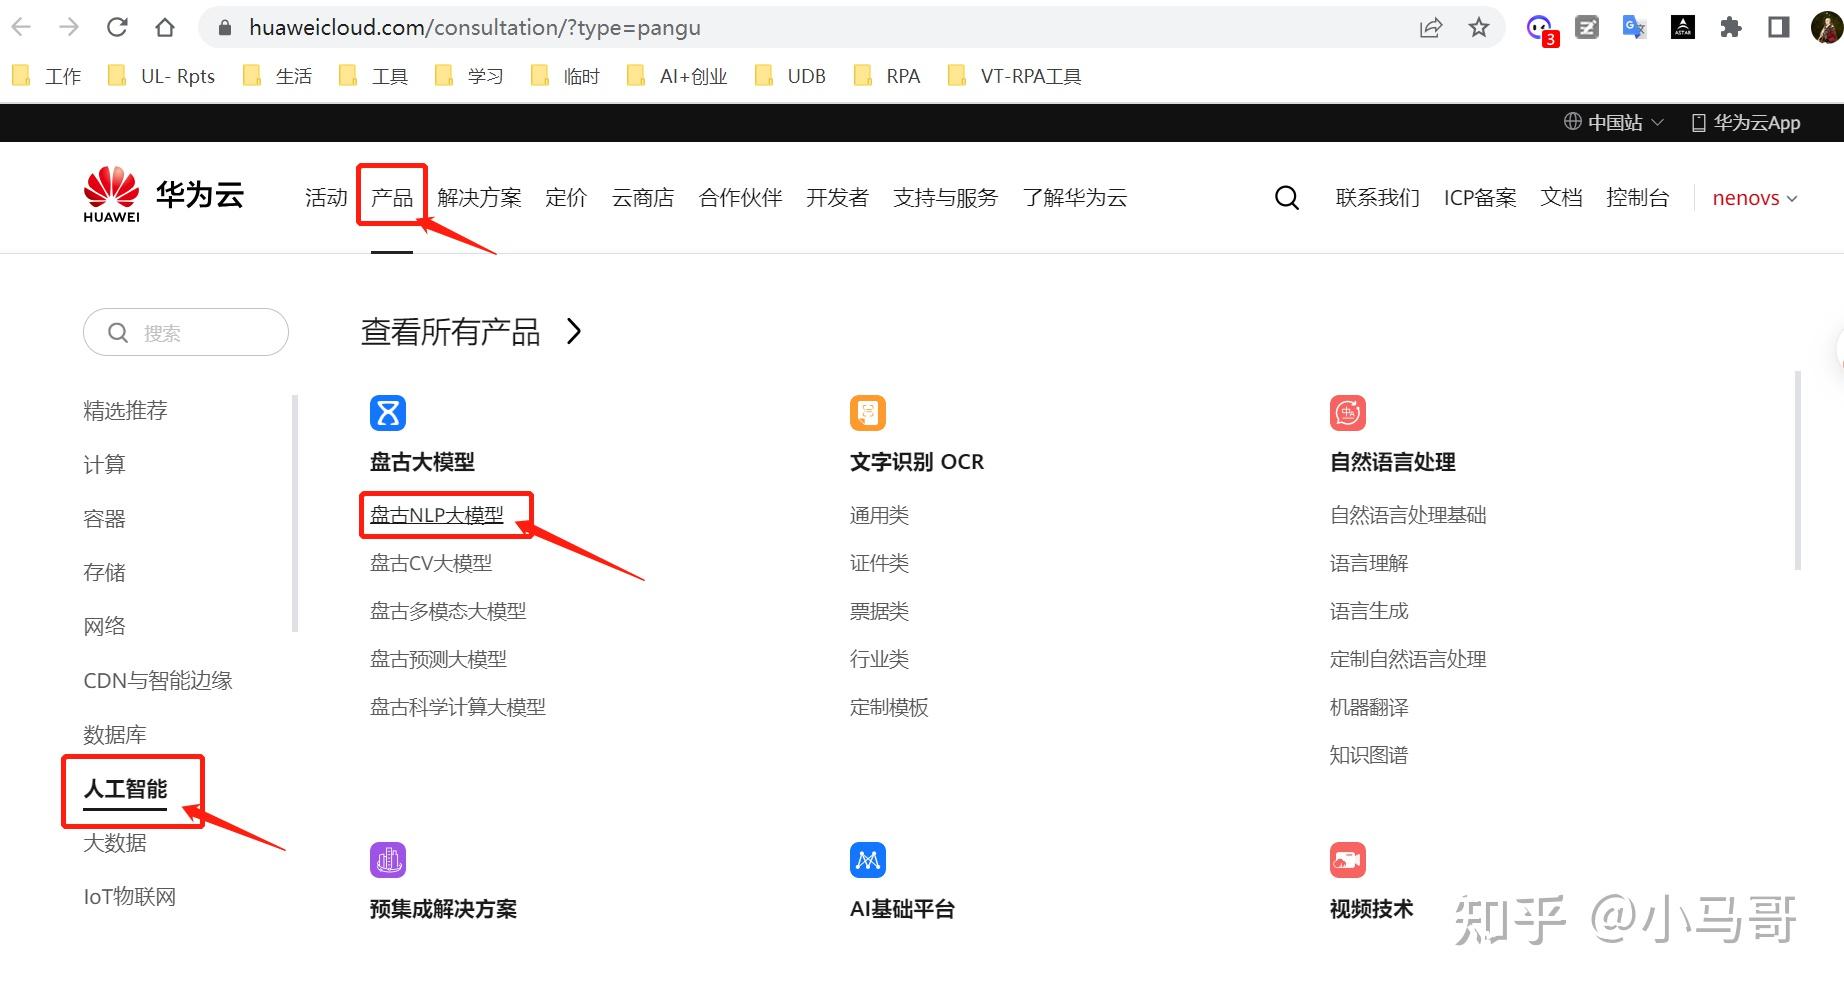Select 人工智能 in the left sidebar
The height and width of the screenshot is (994, 1844).
[127, 789]
